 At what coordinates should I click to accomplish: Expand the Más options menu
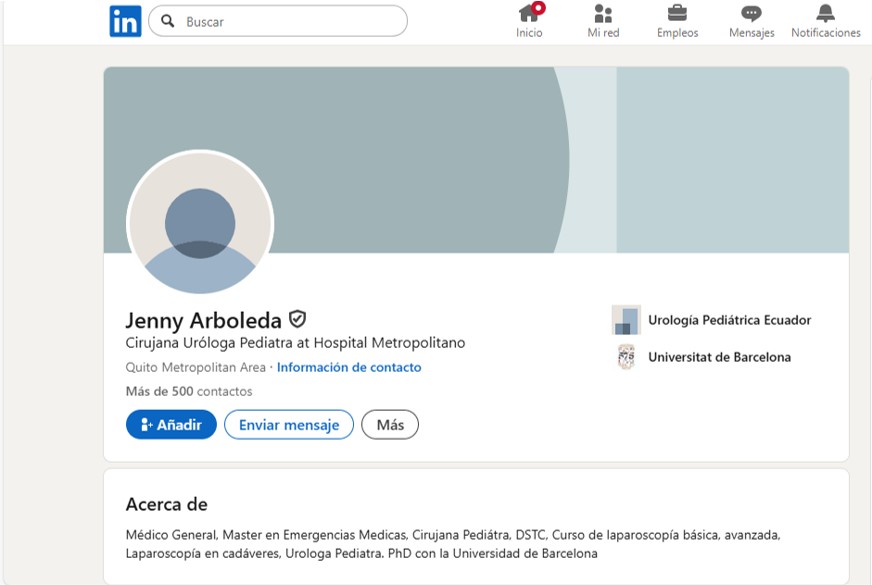(x=390, y=425)
